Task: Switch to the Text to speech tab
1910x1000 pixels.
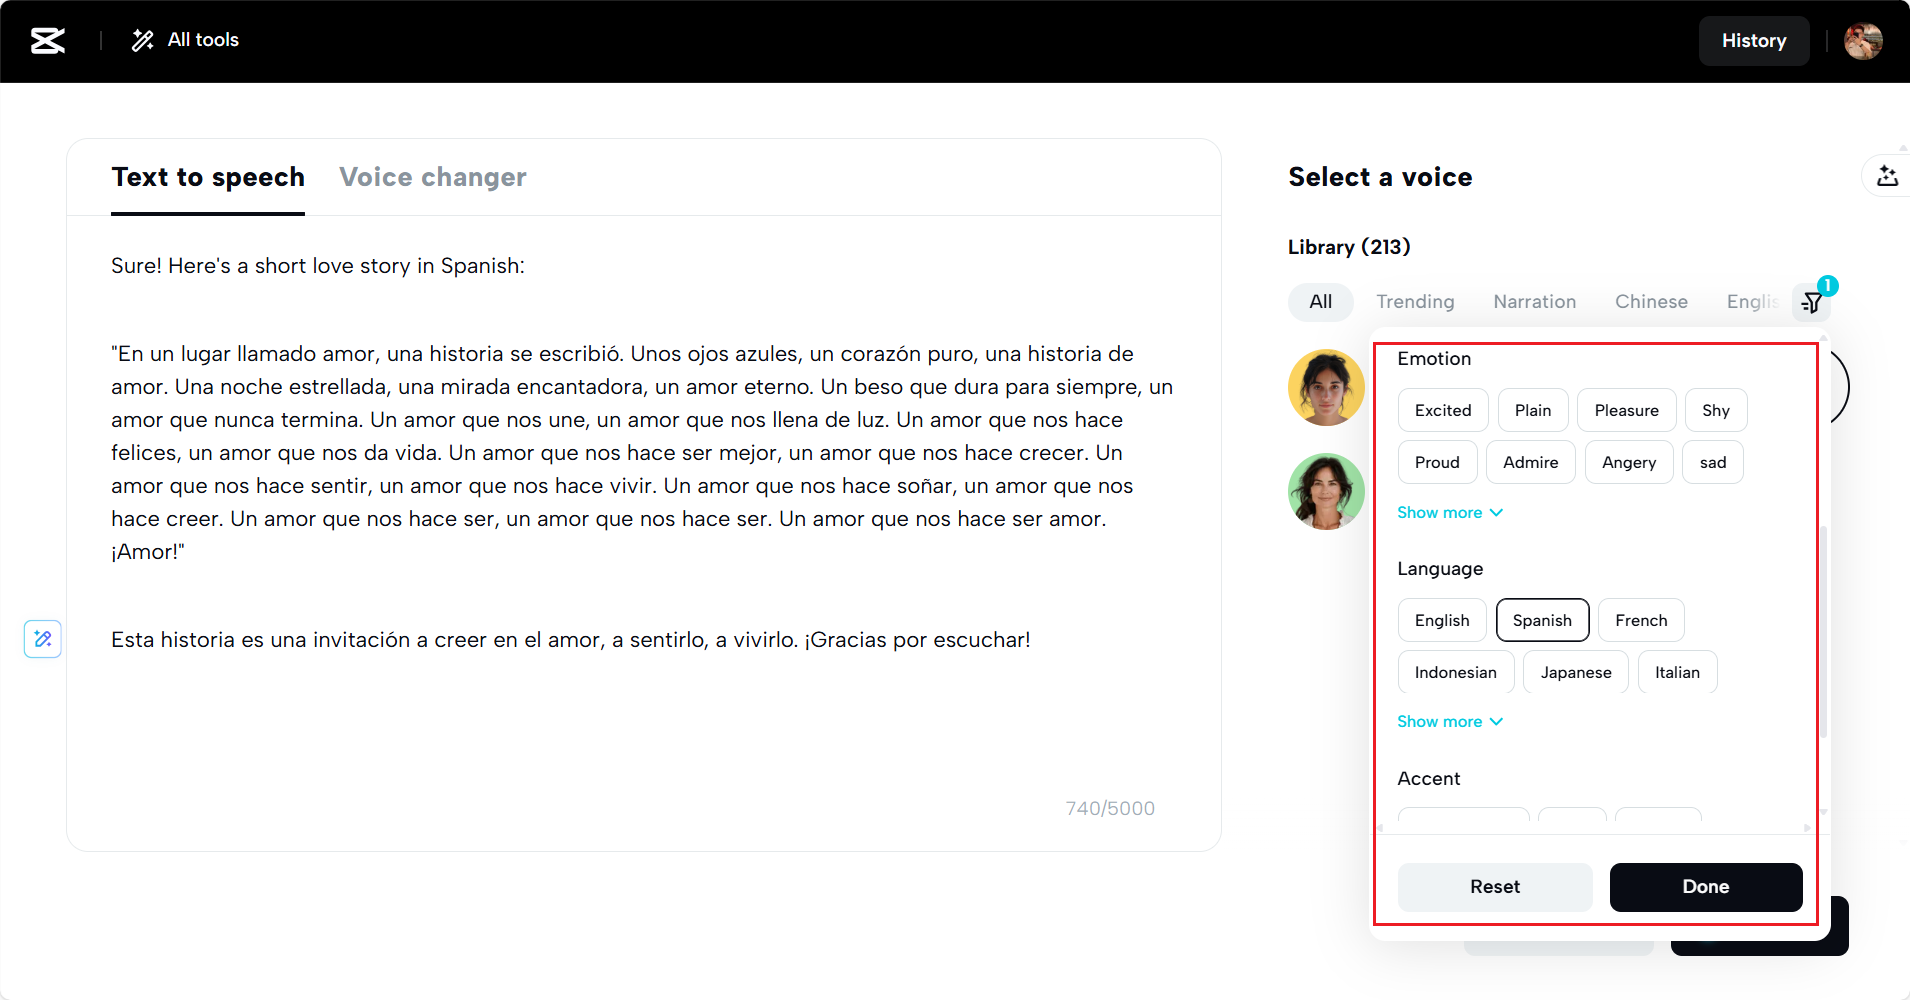Action: coord(208,177)
